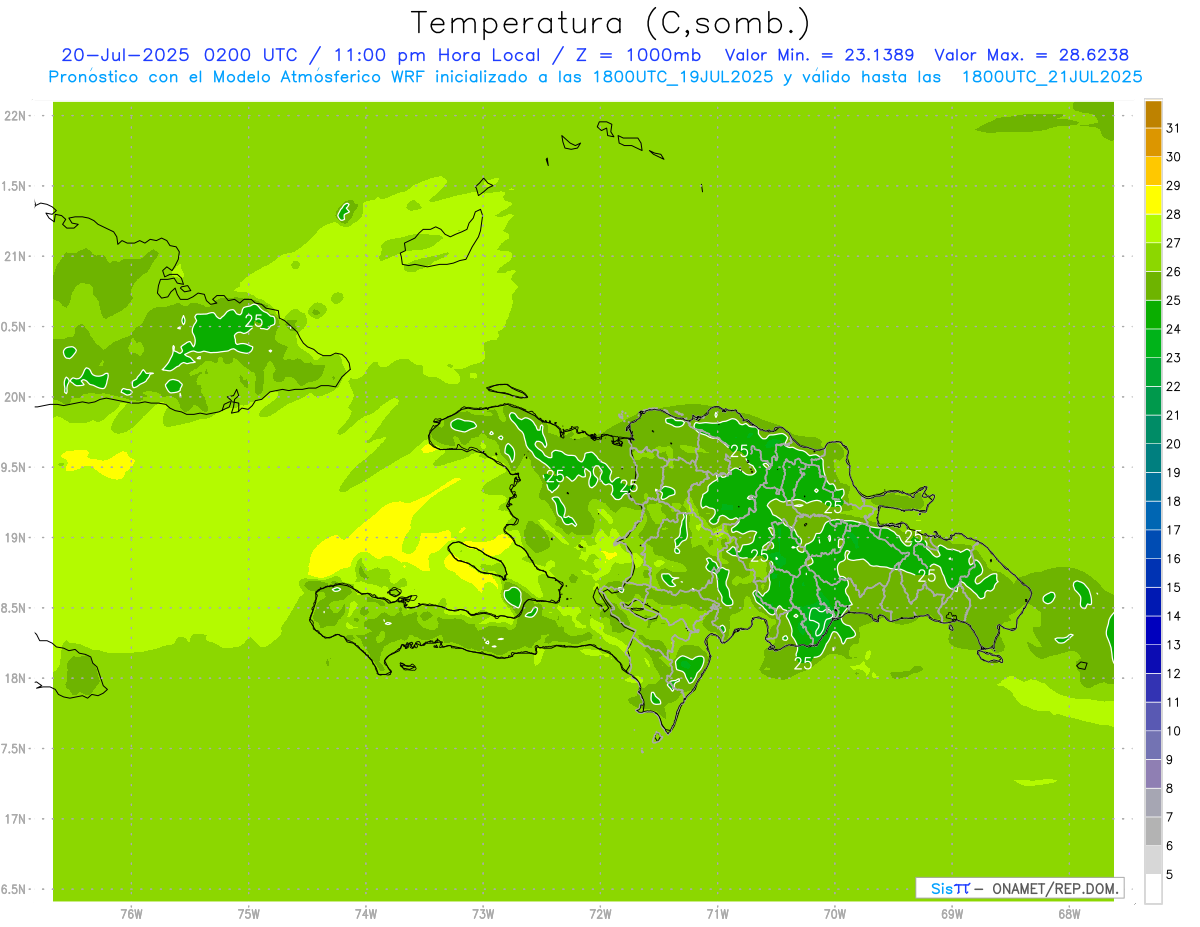Screen dimensions: 1200x927
Task: Select the "Valor Min. = 23.1389" text
Action: (x=819, y=55)
